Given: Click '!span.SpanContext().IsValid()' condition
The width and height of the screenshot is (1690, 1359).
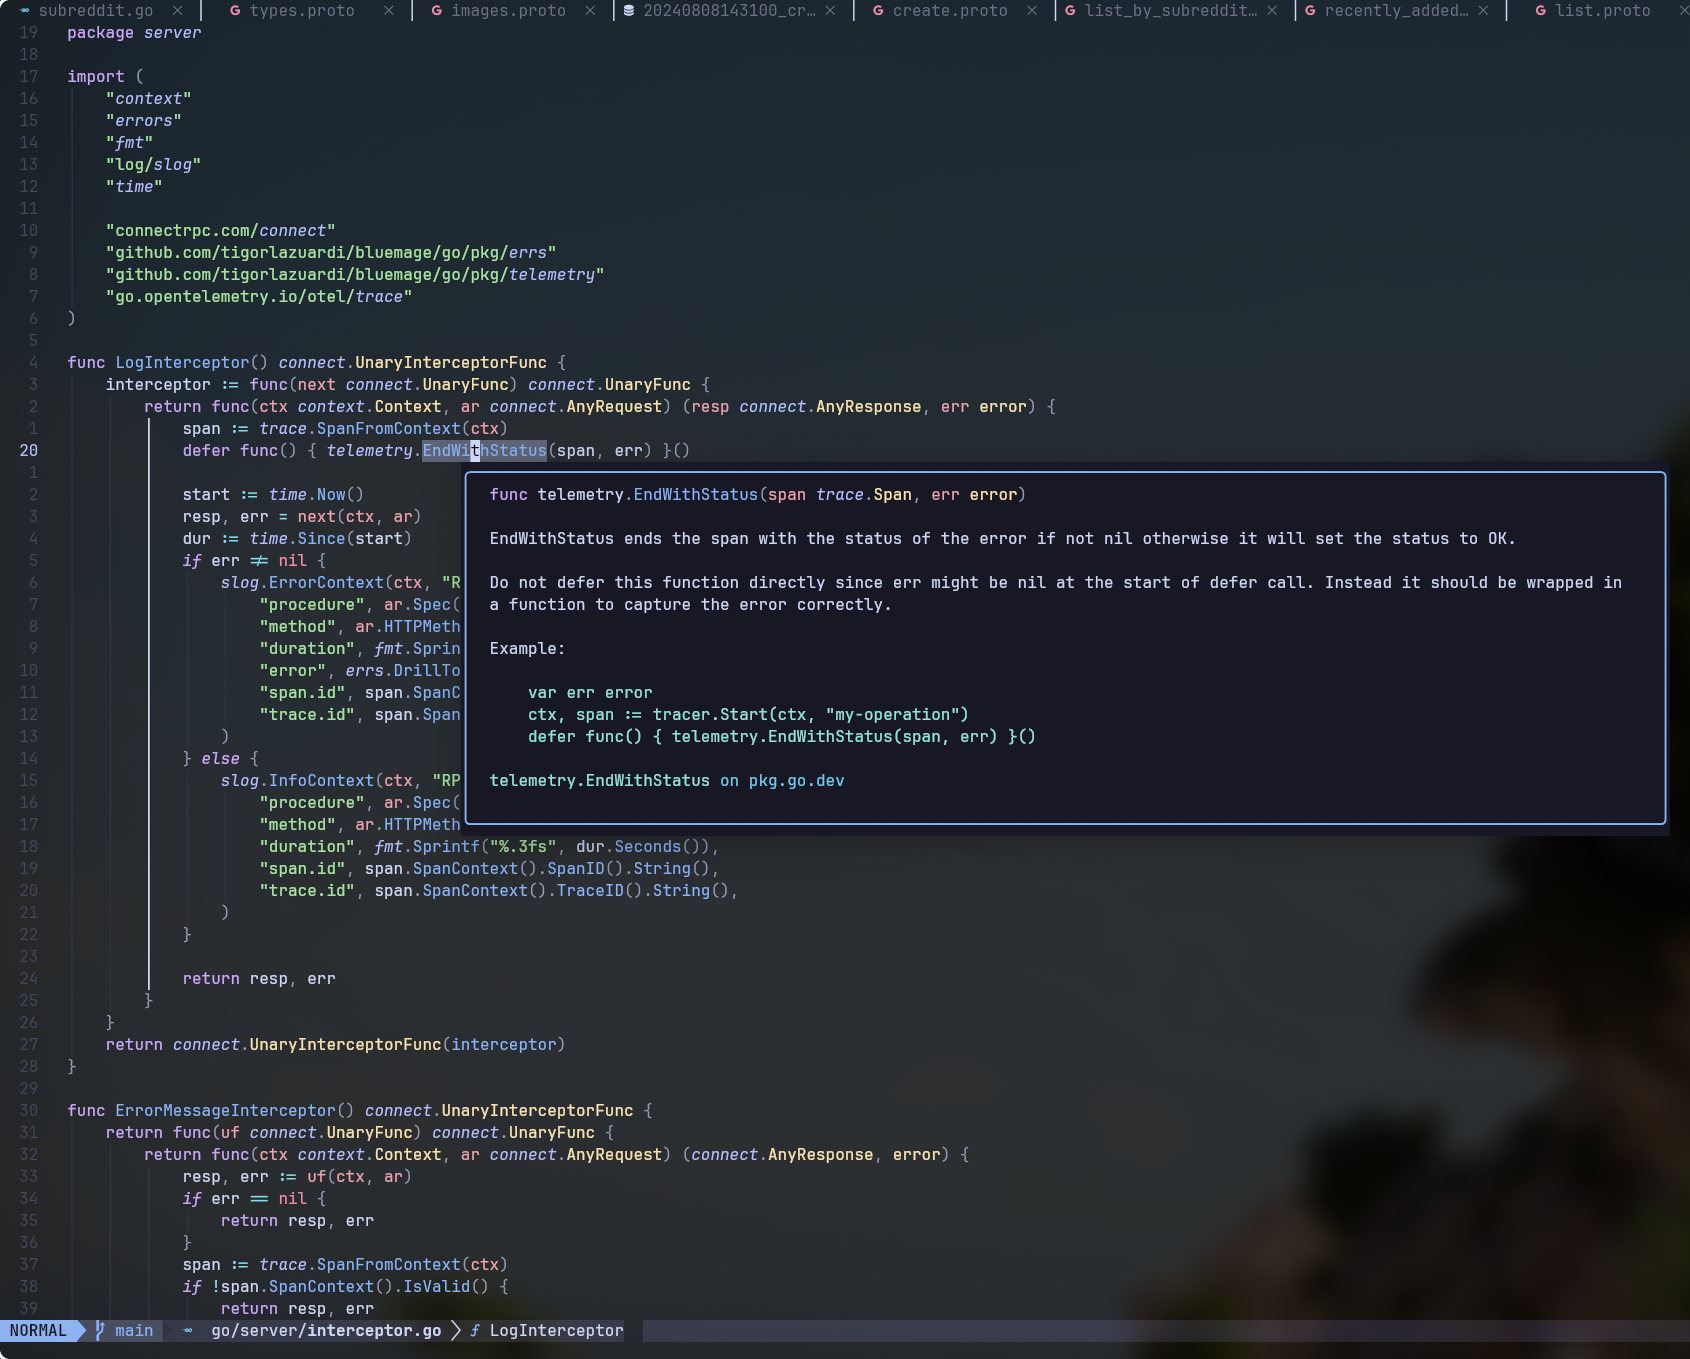Looking at the screenshot, I should (350, 1286).
